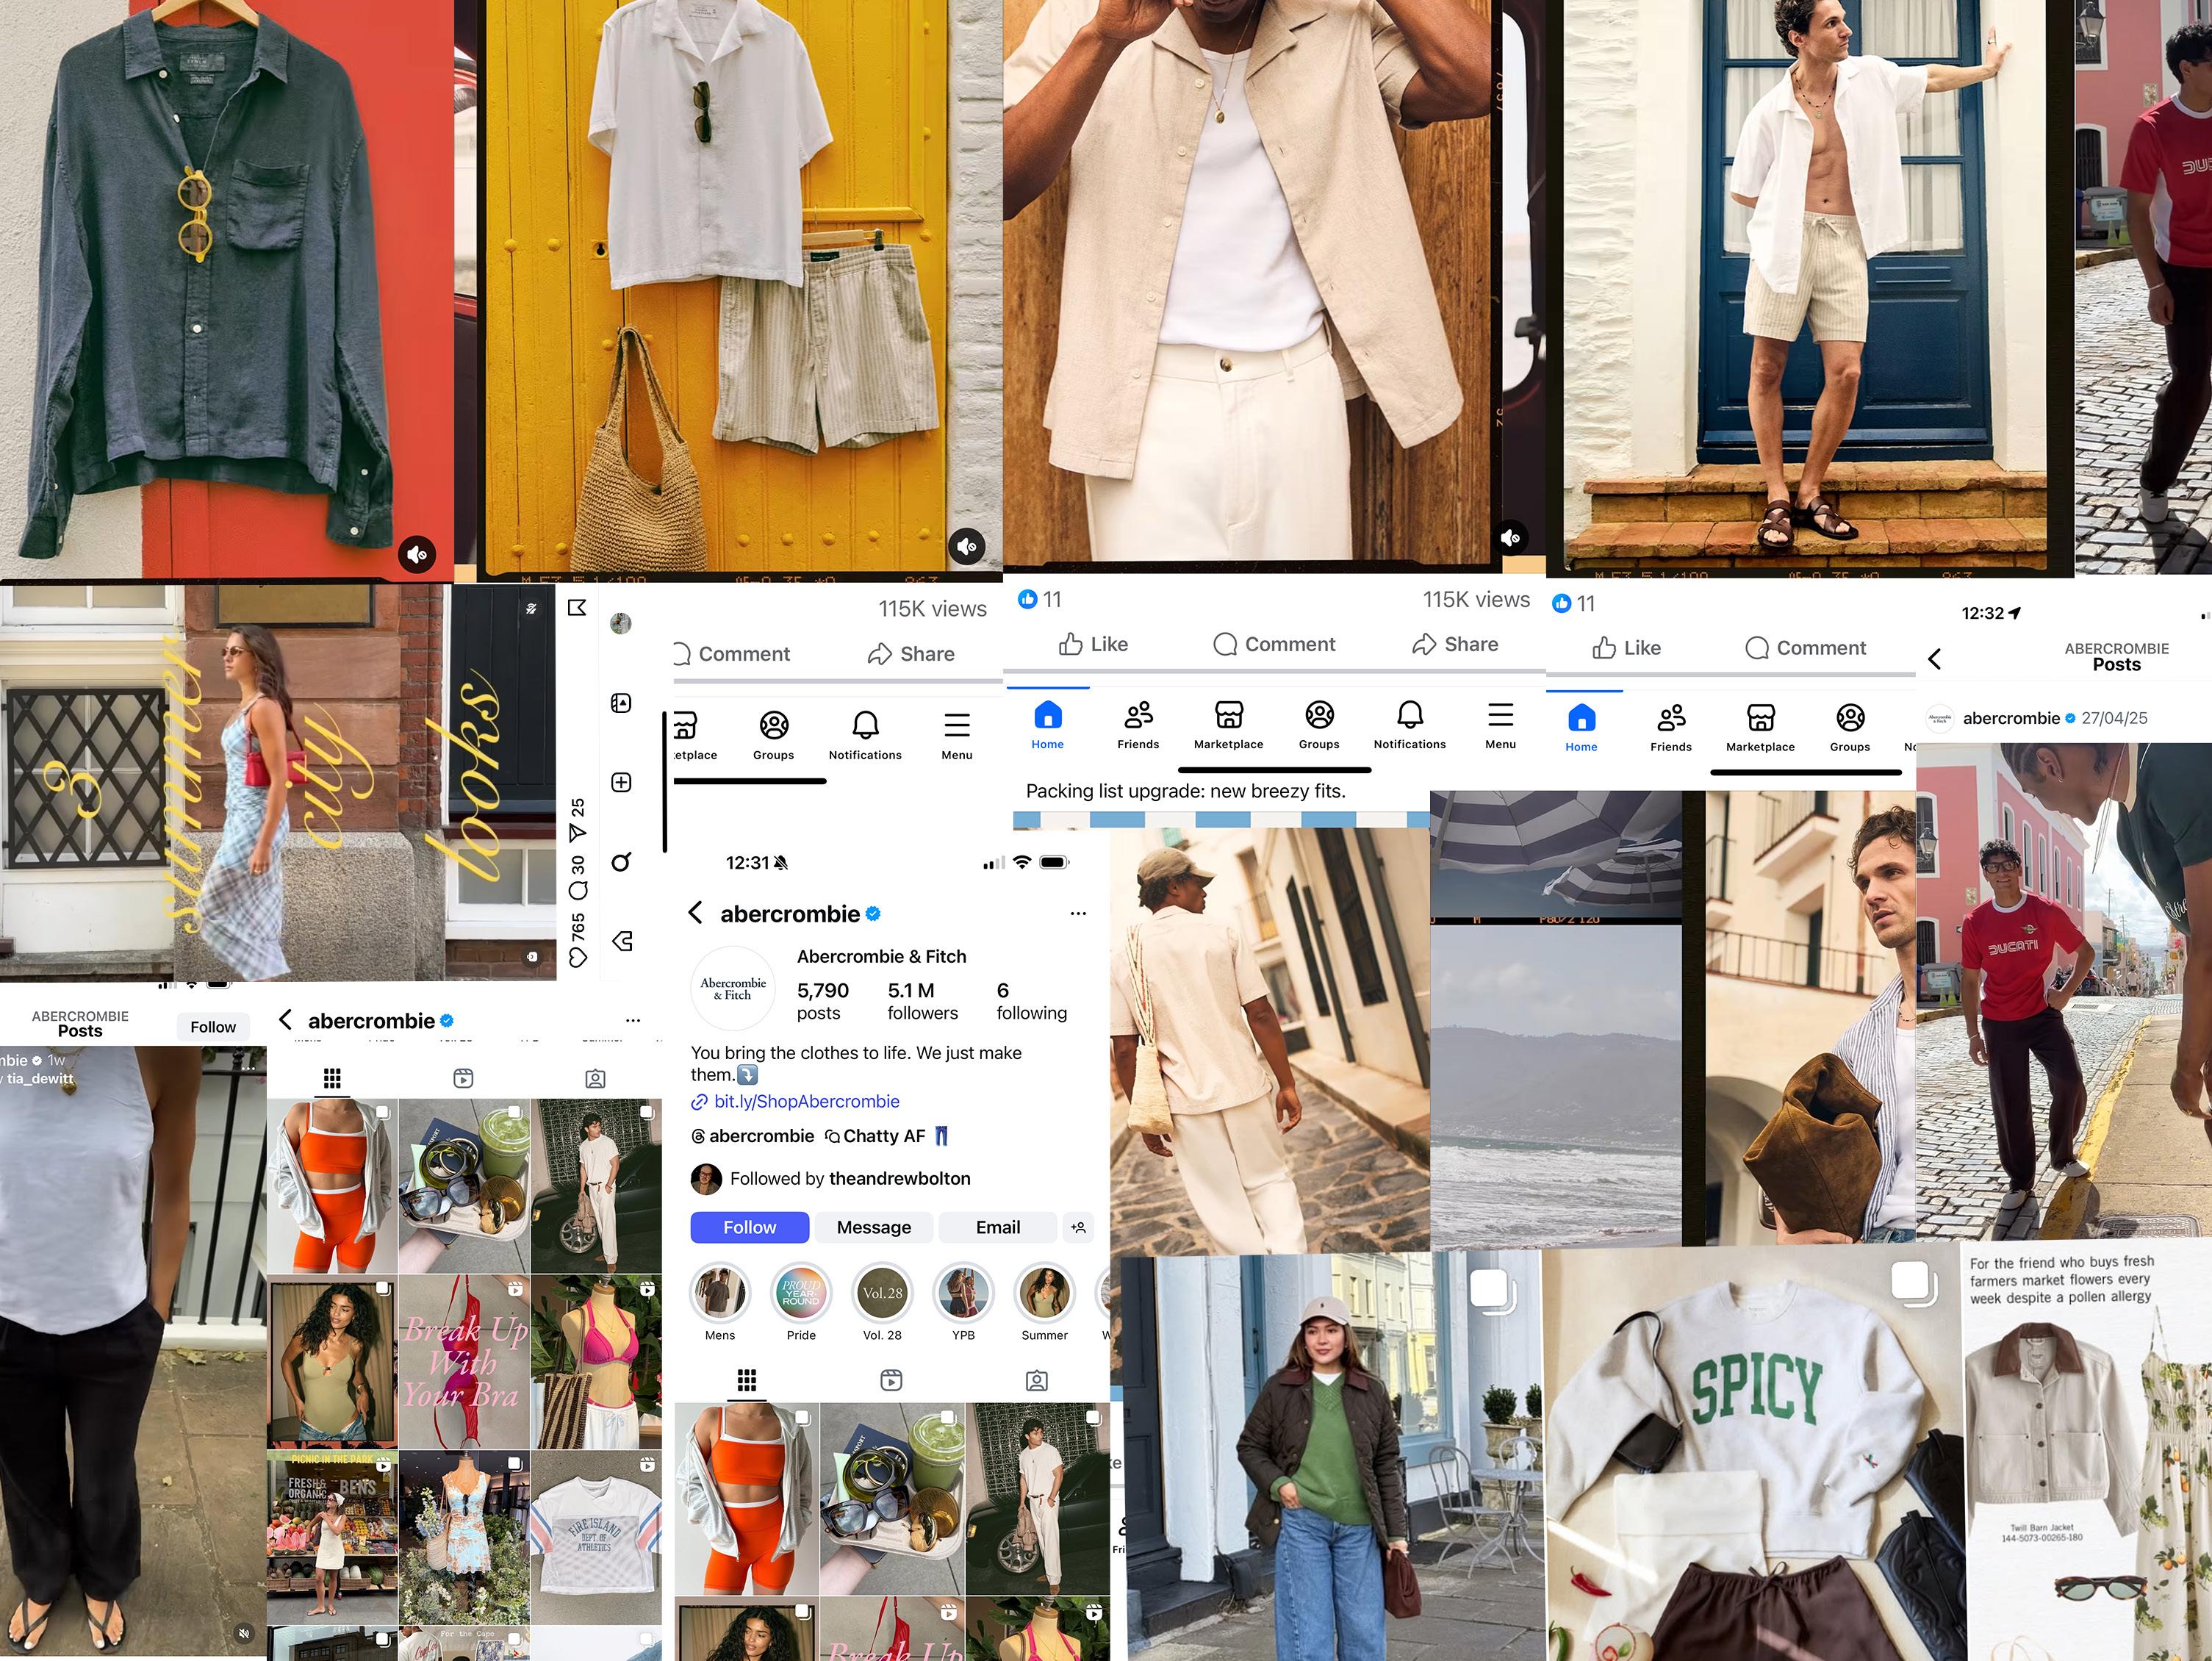2212x1661 pixels.
Task: Toggle sound on the yellow door outfit video
Action: 966,546
